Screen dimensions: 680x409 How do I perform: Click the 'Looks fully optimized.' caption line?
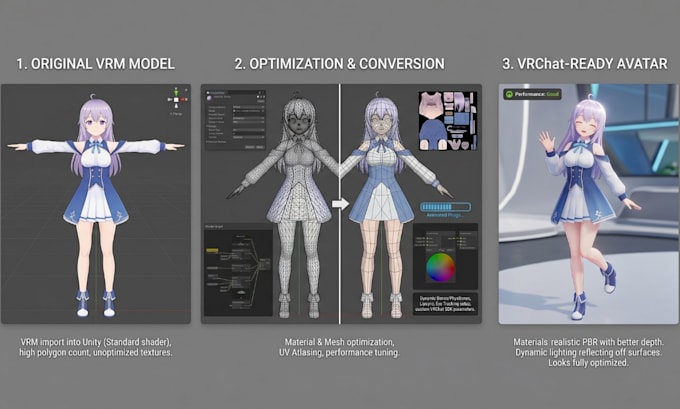(588, 363)
